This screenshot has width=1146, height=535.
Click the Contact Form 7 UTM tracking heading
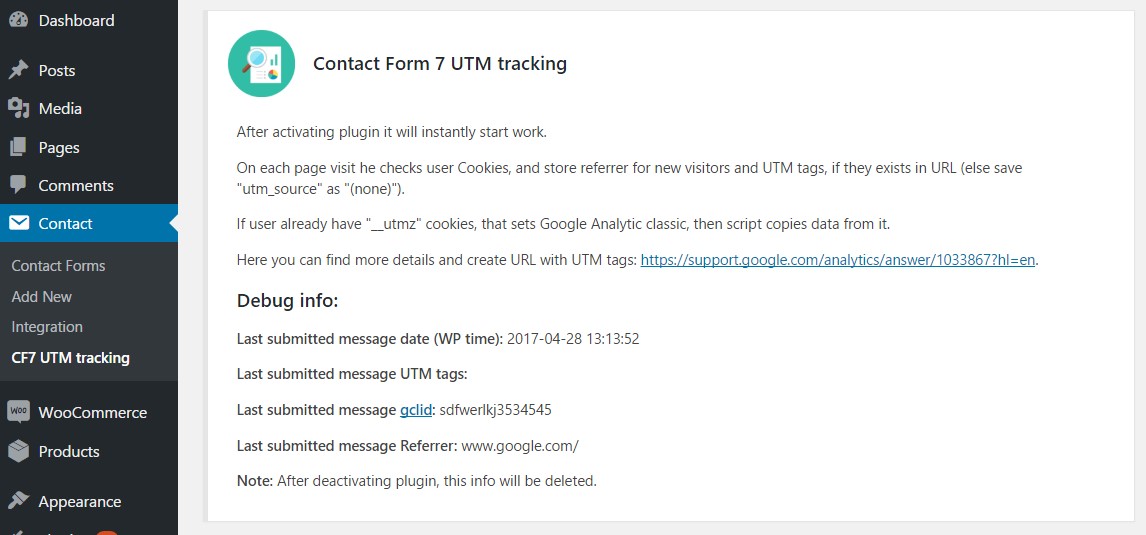(x=440, y=64)
